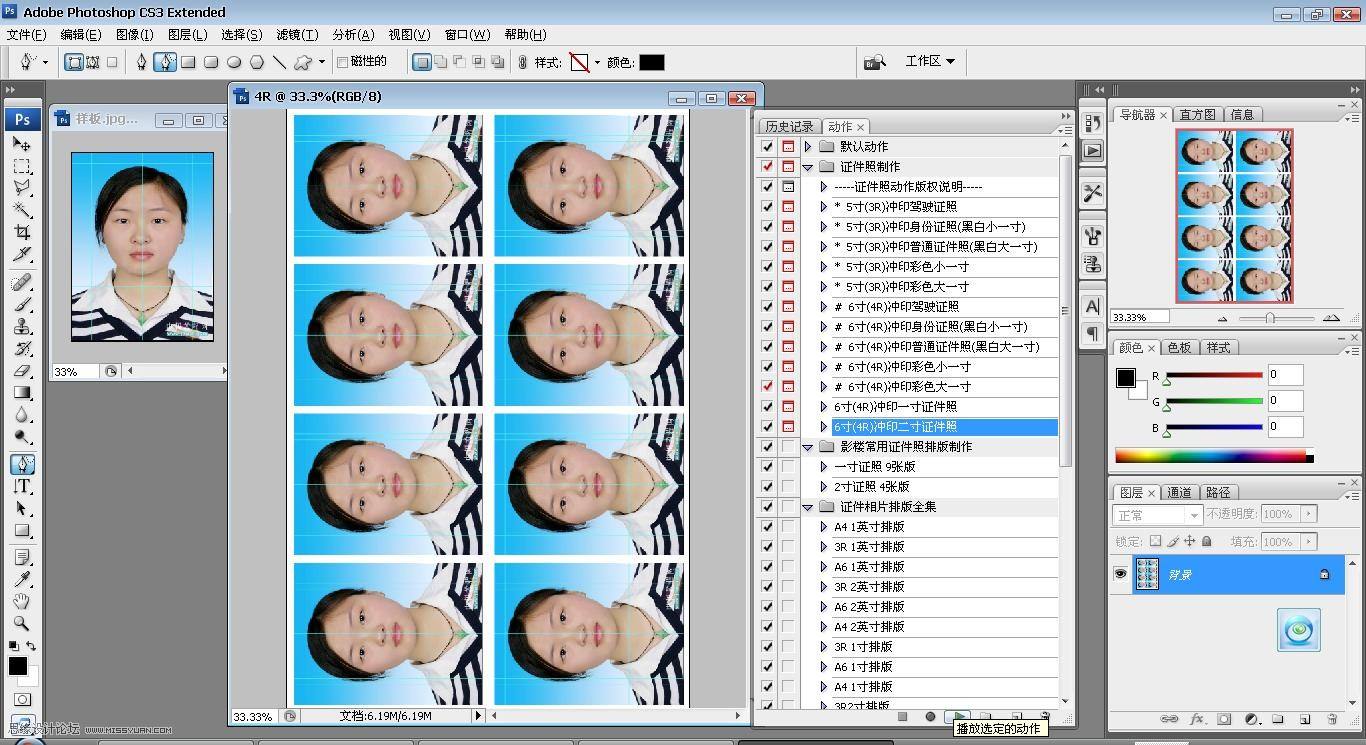Screen dimensions: 1366x745
Task: Select the A4 1英寸排版 action
Action: 869,526
